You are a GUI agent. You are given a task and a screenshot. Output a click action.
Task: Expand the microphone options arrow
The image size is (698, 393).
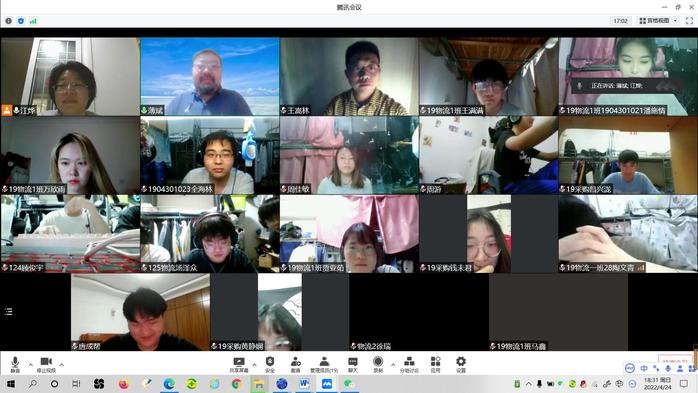tap(31, 365)
